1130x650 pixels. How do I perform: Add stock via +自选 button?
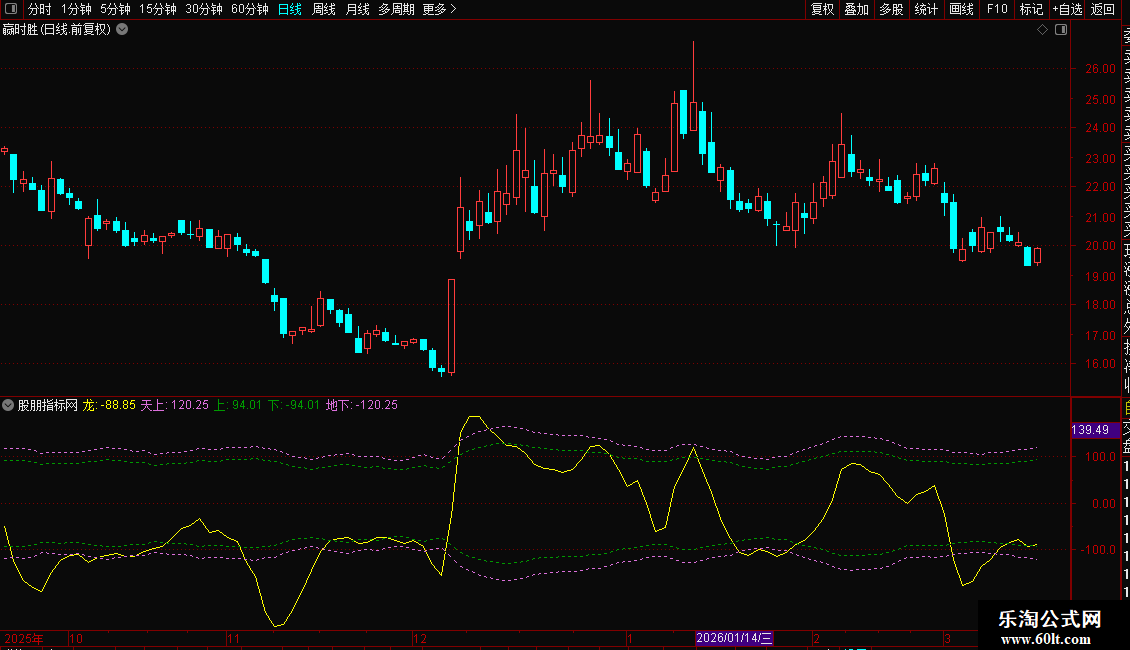(1067, 9)
